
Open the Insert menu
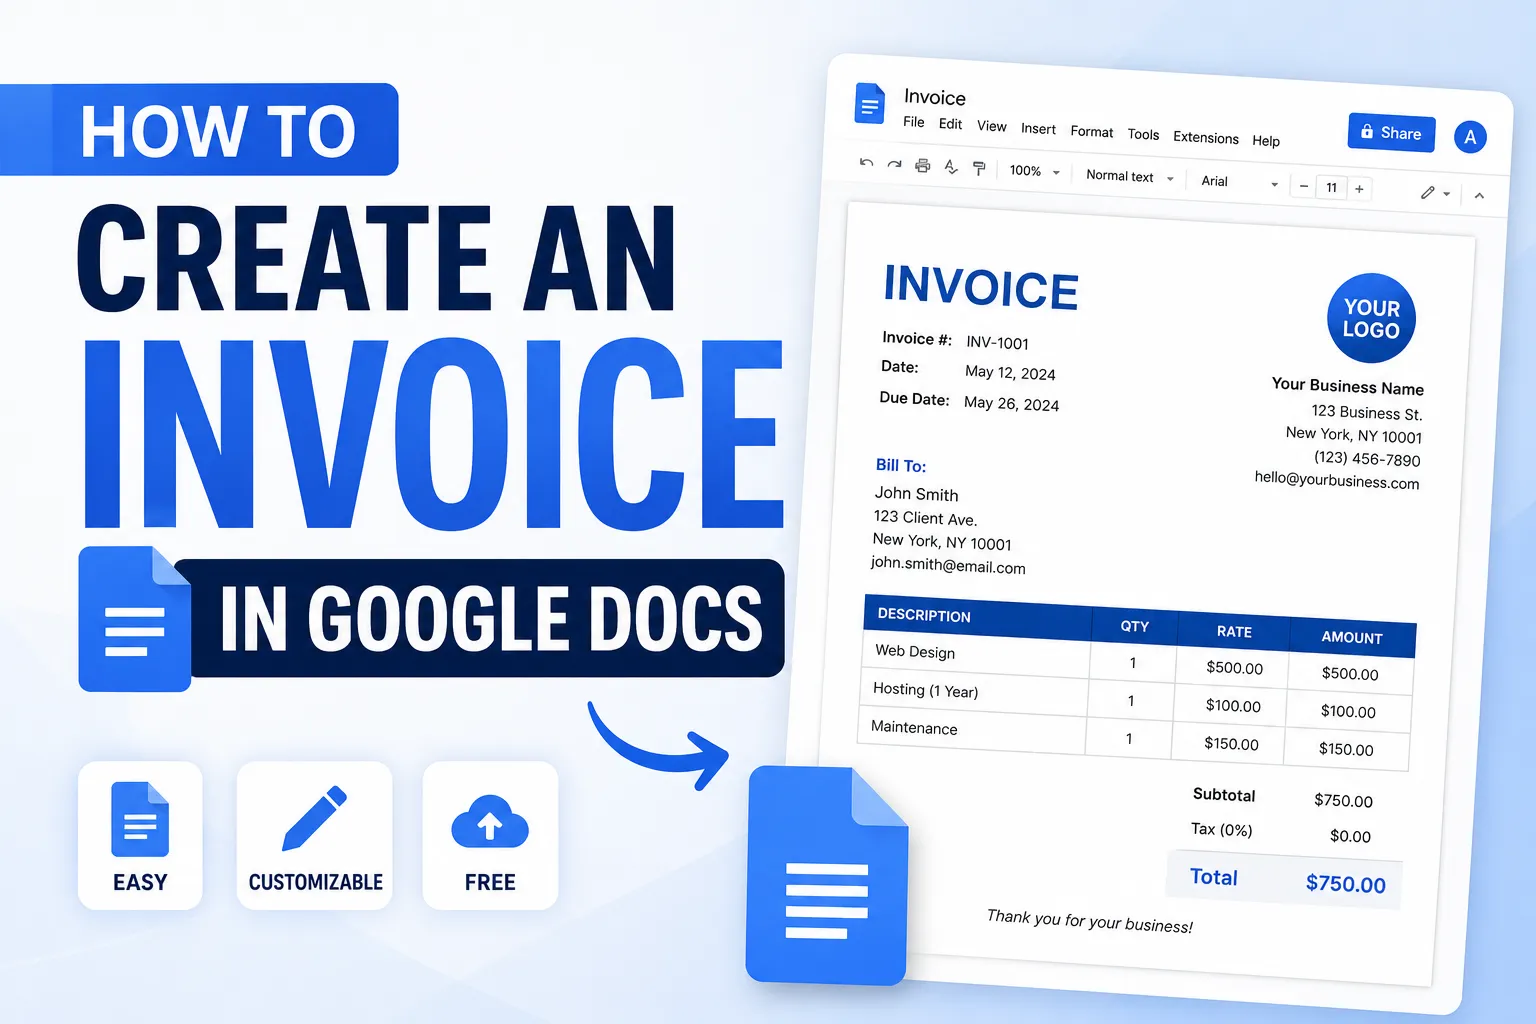coord(1038,129)
